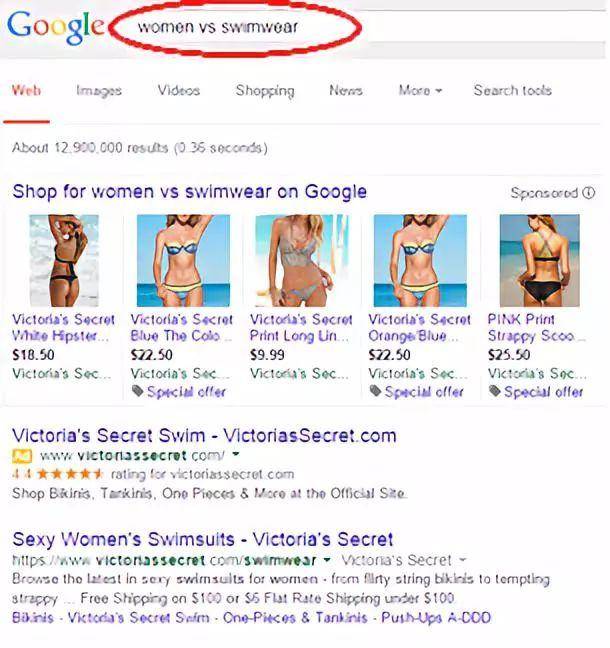Screen dimensions: 610x648
Task: Click the Ad badge icon beside victoriassecret.com
Action: coord(22,456)
